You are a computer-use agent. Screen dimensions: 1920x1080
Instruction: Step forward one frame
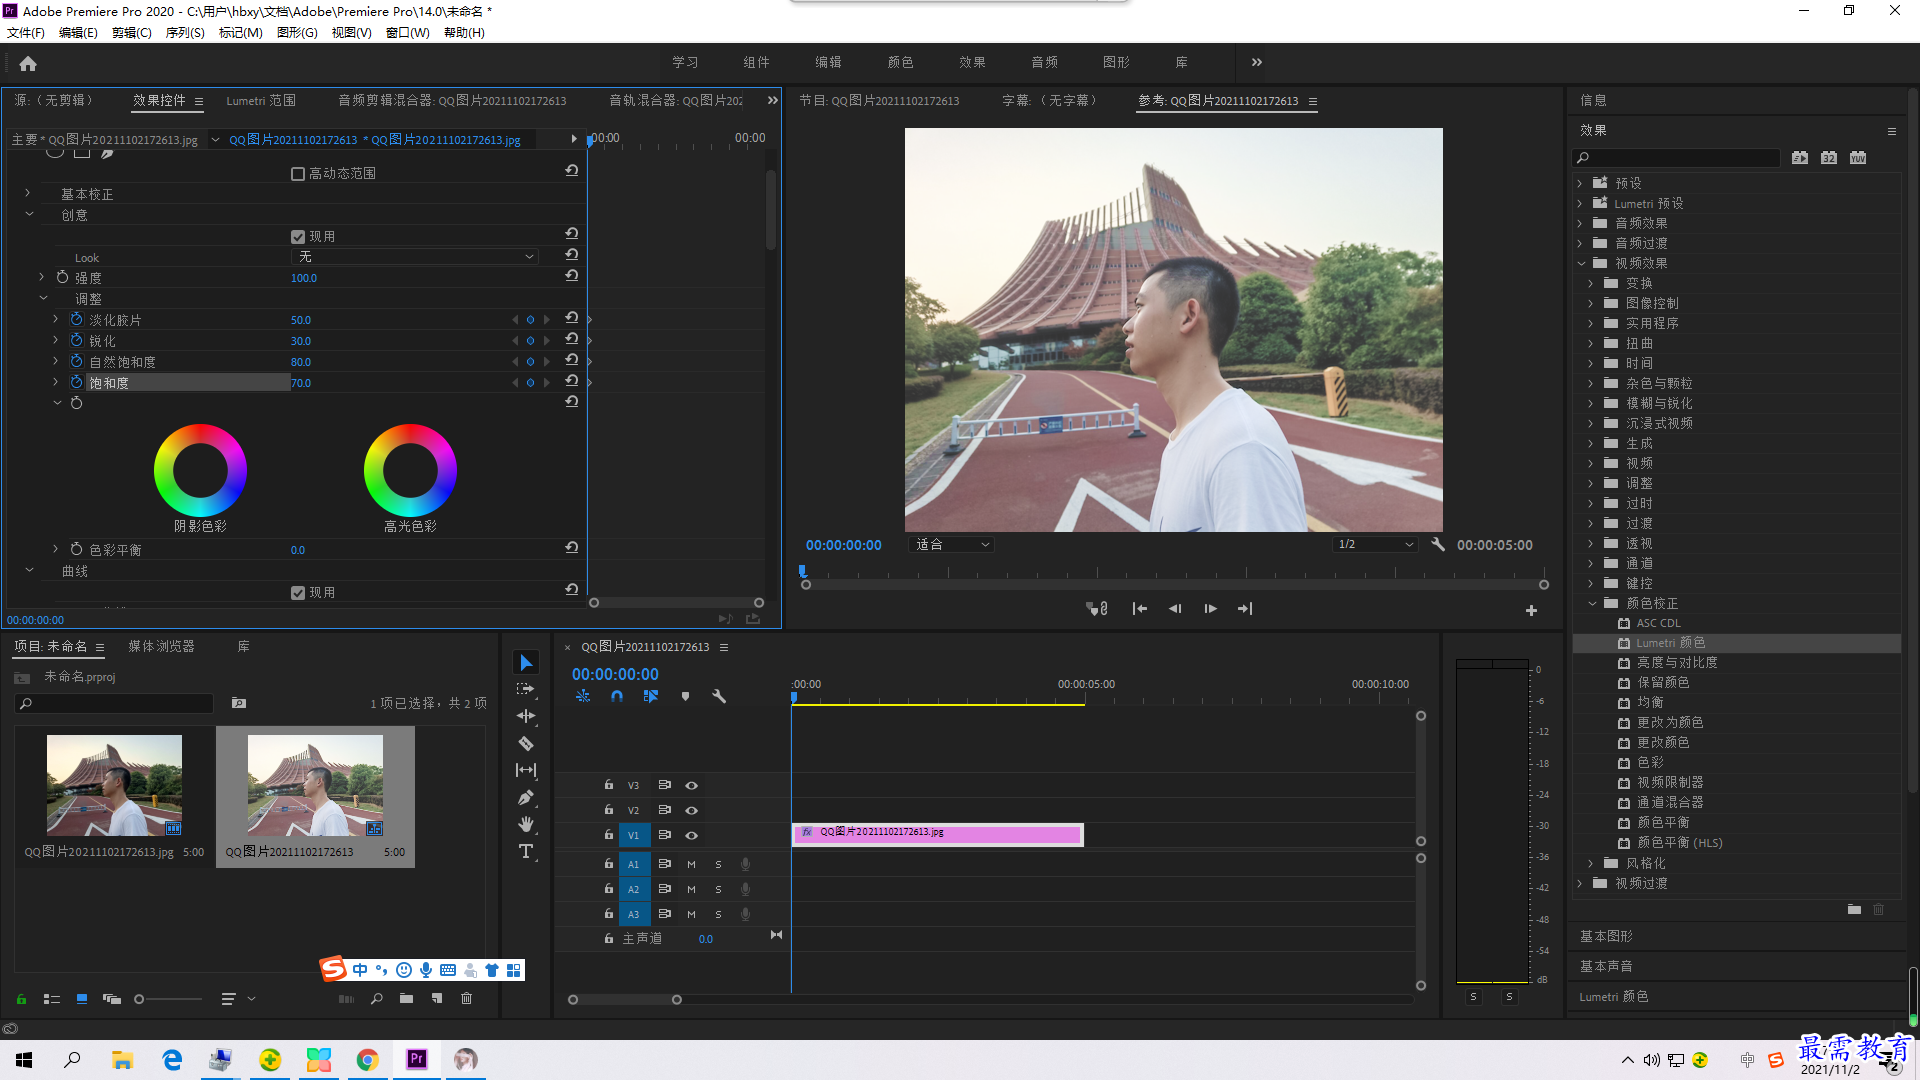pos(1210,608)
